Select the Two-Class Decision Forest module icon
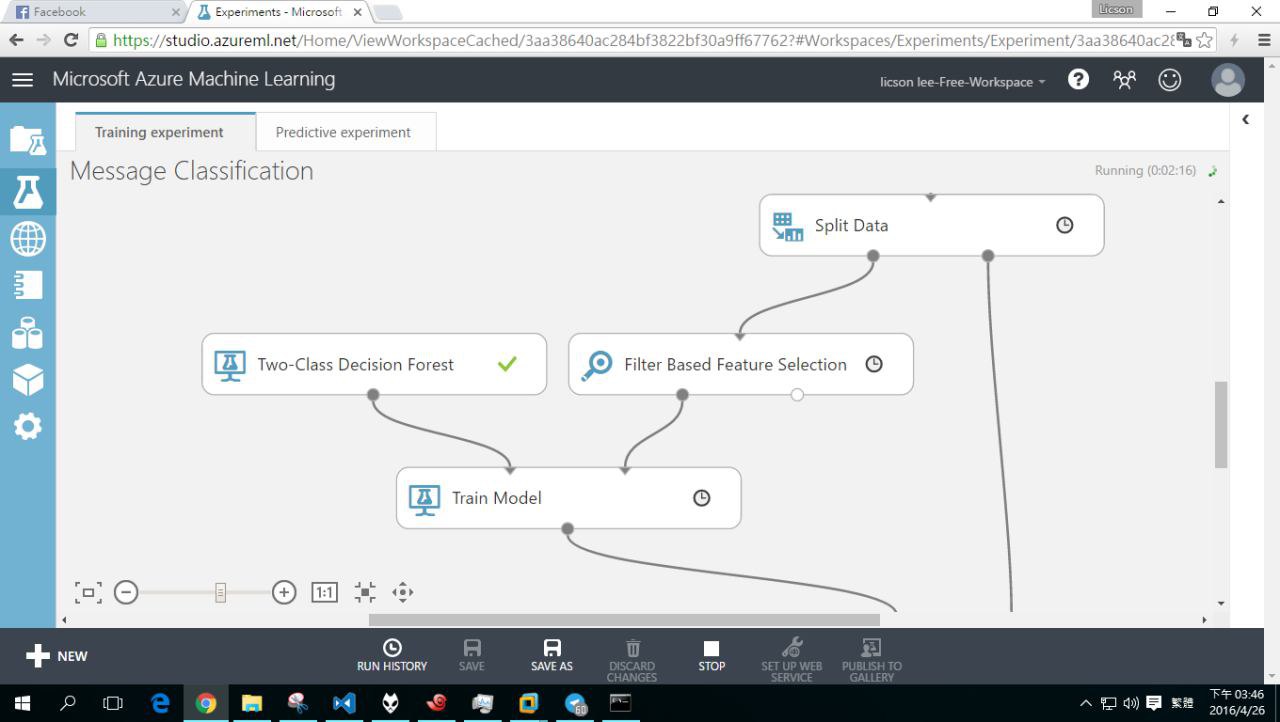The image size is (1280, 722). (x=230, y=365)
